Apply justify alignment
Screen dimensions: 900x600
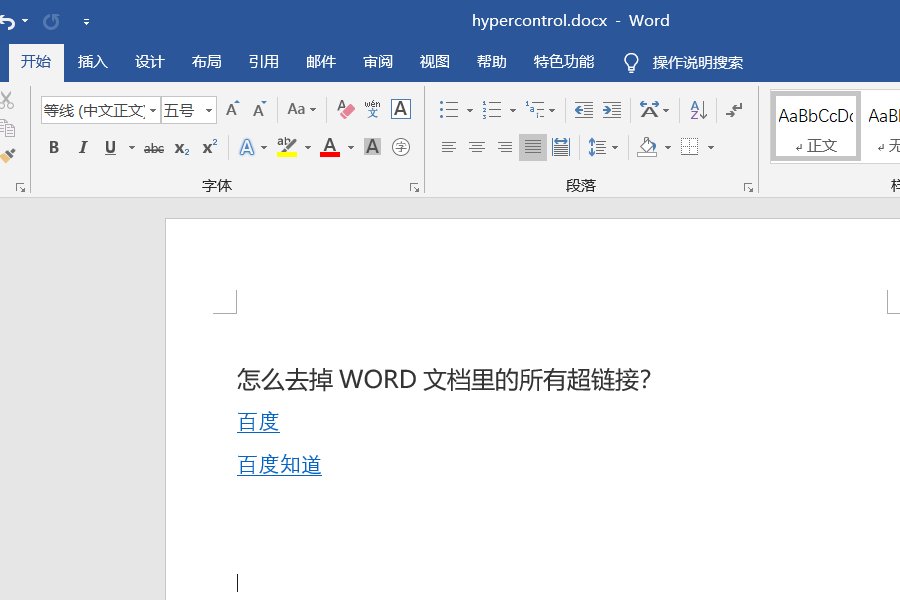point(532,147)
